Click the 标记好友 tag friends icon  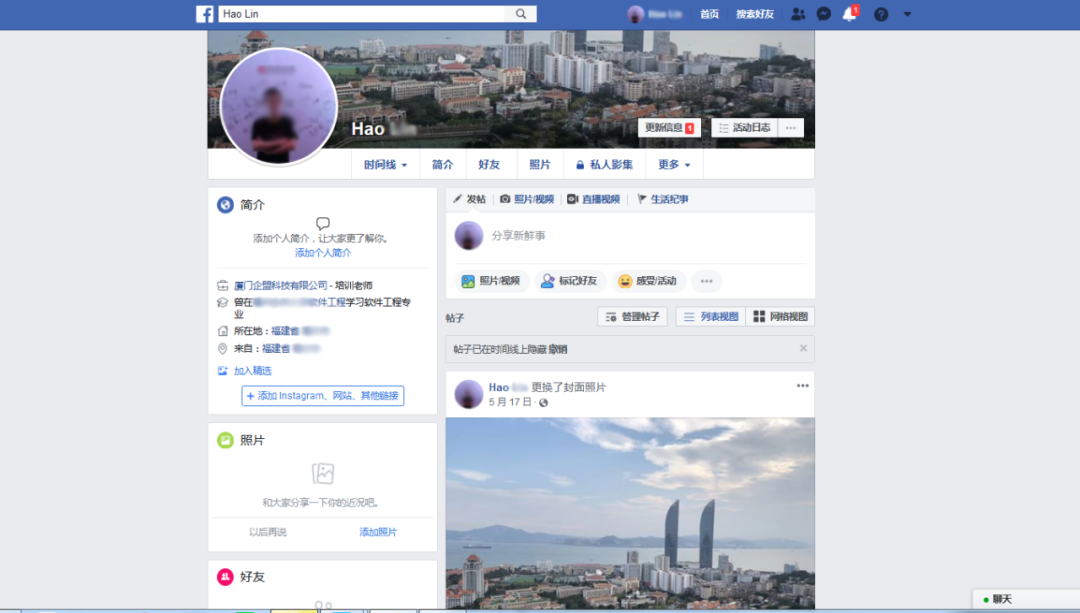[549, 281]
